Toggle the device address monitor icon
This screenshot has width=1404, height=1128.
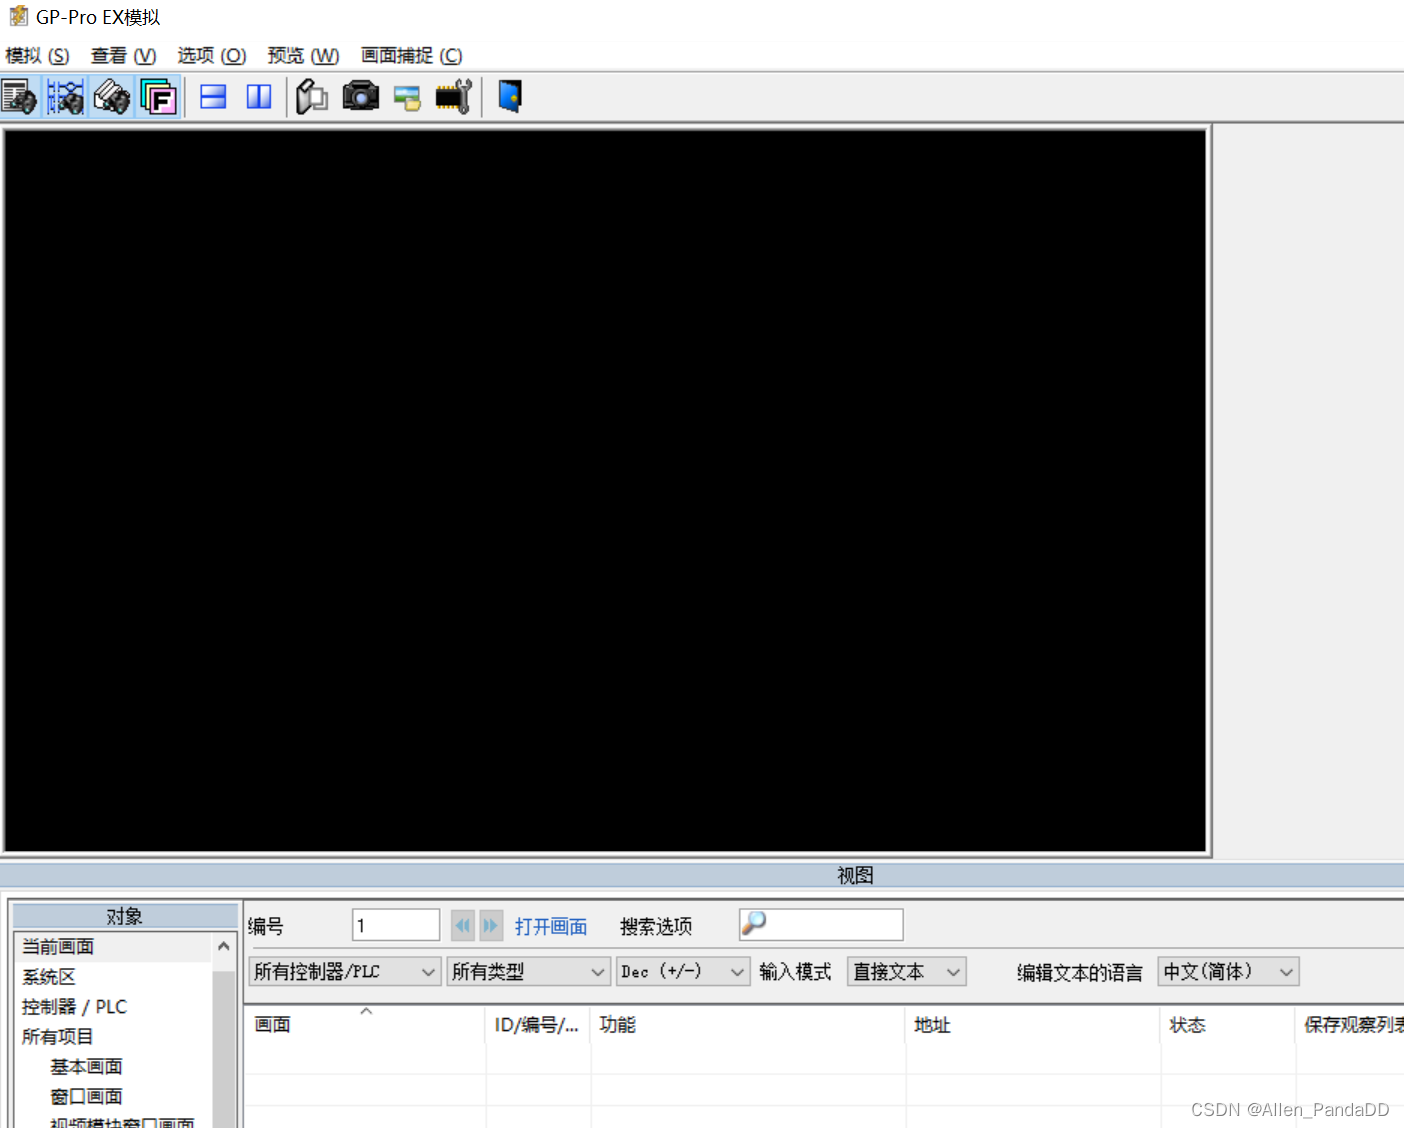(111, 97)
